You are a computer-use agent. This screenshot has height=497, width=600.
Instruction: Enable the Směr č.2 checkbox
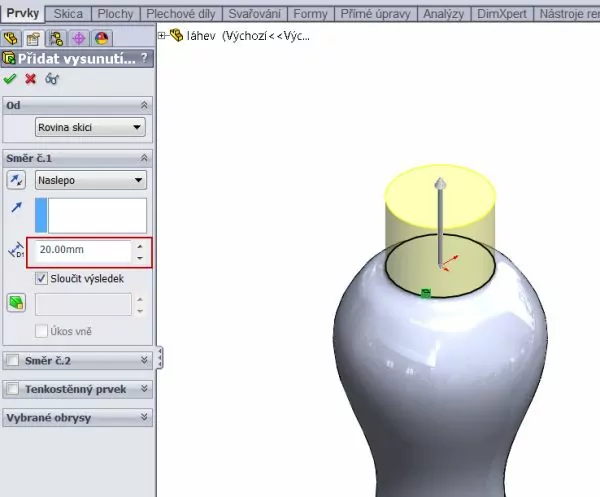tap(12, 360)
